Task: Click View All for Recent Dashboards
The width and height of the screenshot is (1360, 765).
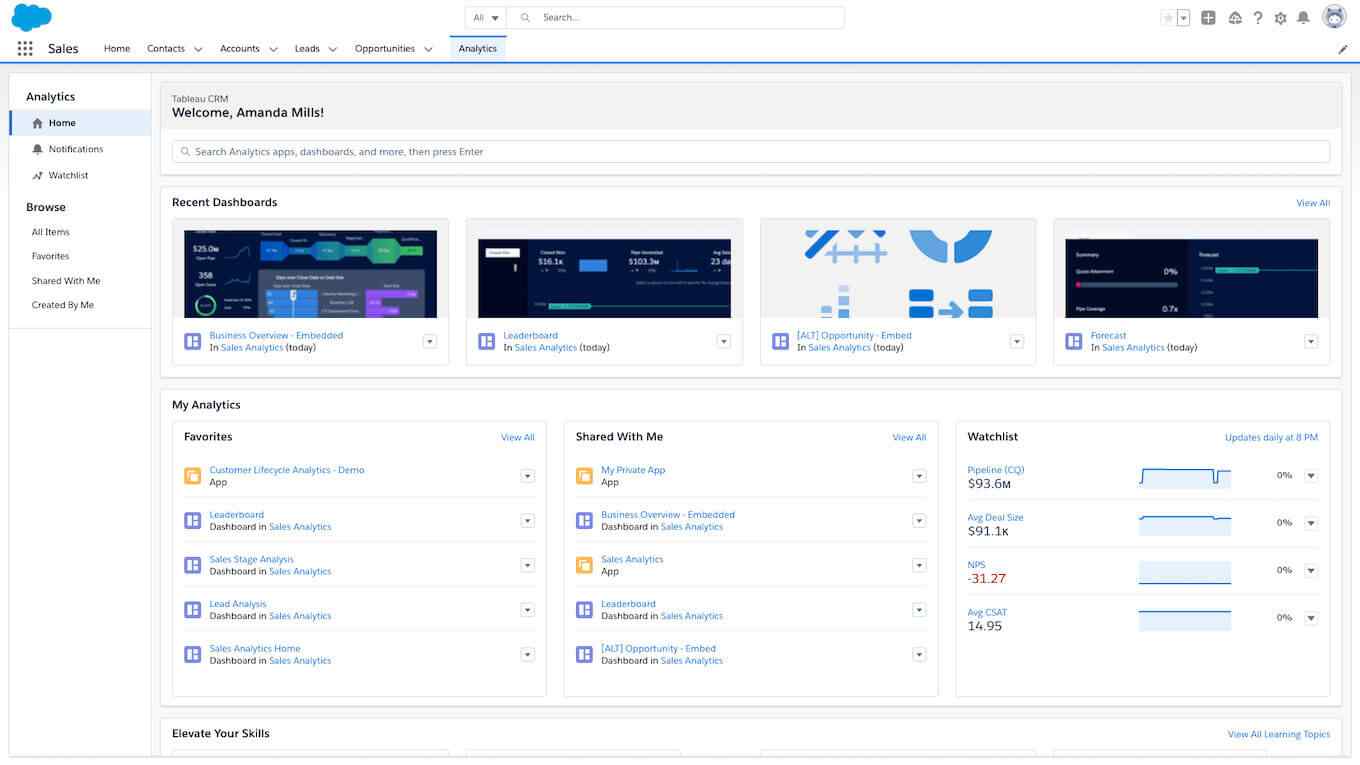Action: 1313,203
